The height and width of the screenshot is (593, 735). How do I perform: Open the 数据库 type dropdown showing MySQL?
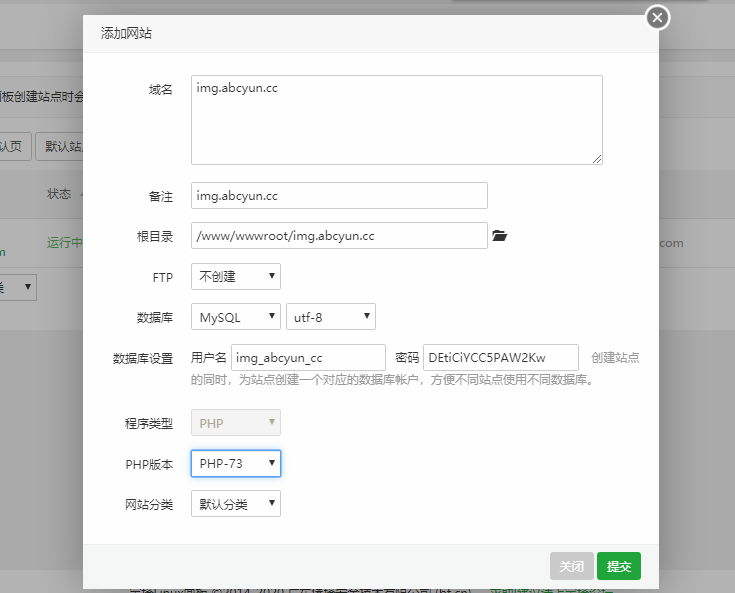click(236, 317)
